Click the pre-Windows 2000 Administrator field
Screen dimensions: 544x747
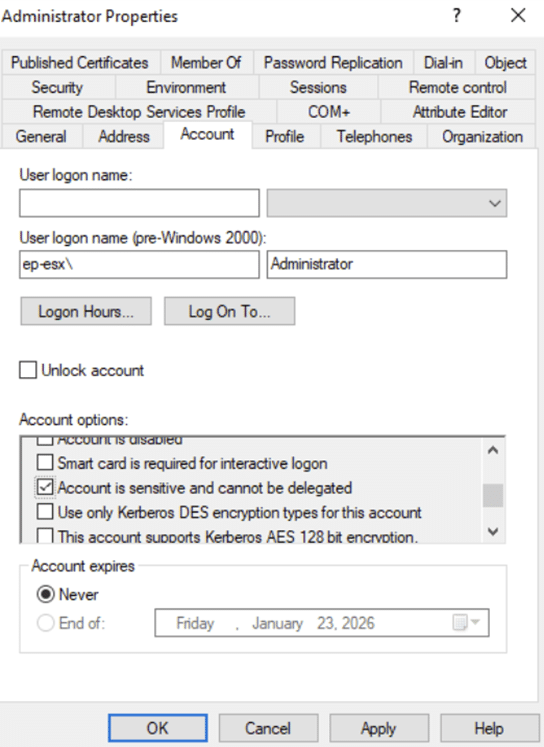pos(387,264)
